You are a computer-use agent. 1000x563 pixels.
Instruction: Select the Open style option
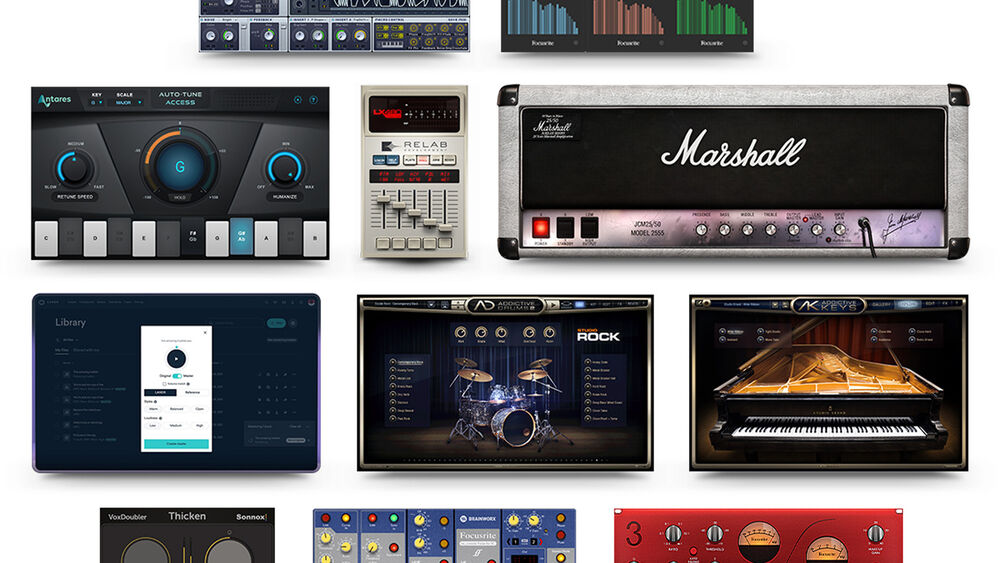click(199, 409)
